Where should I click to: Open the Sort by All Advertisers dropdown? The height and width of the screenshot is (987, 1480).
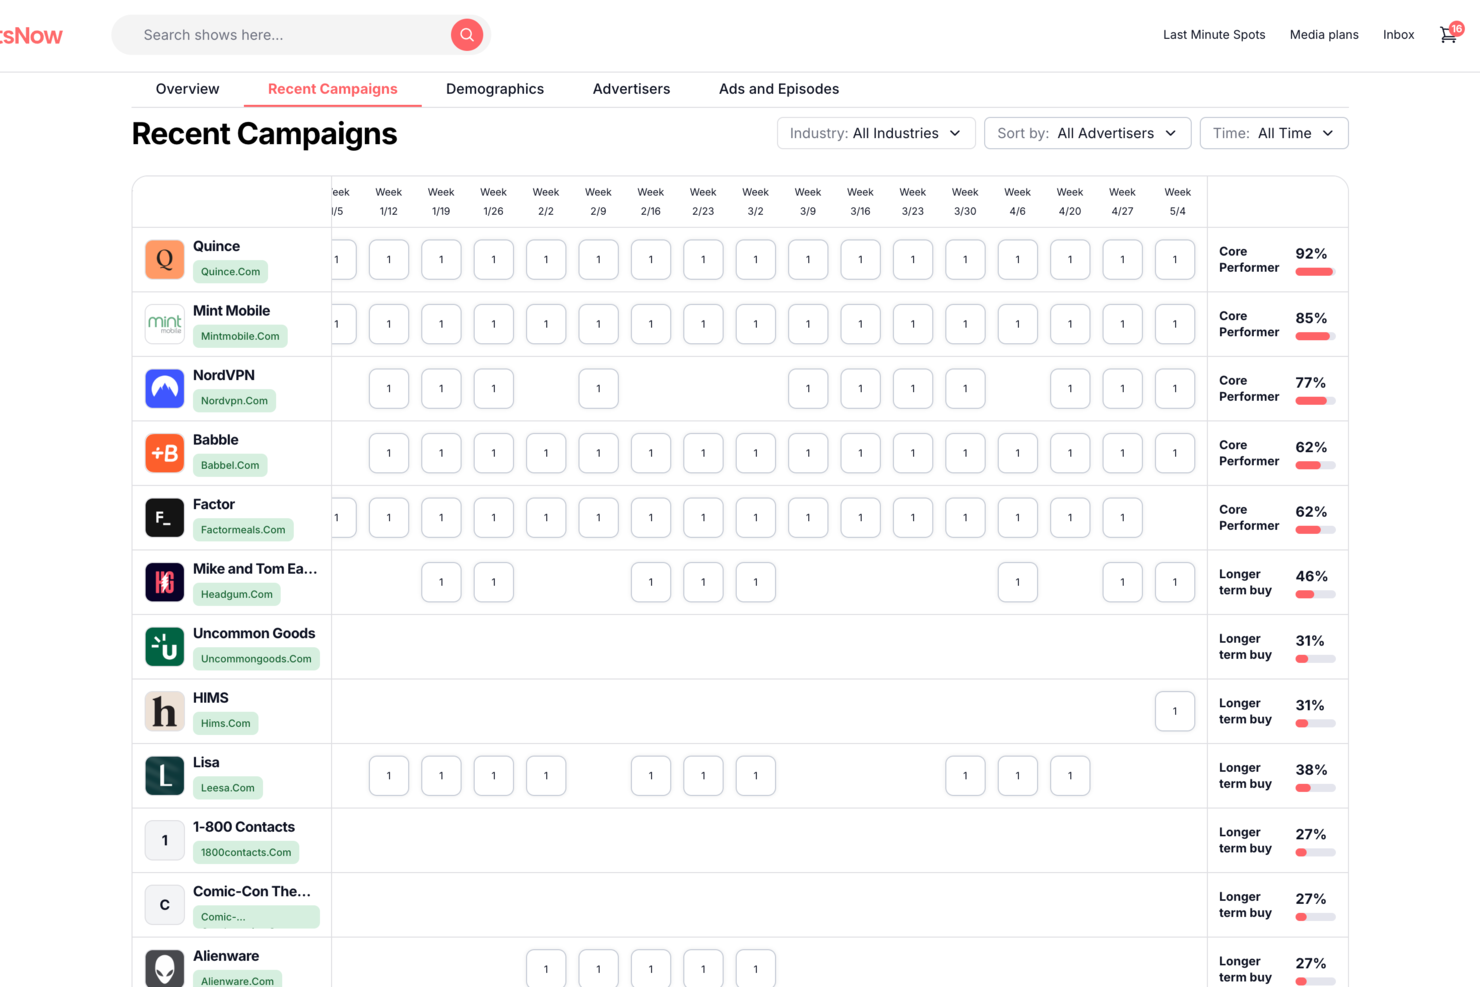click(1087, 133)
